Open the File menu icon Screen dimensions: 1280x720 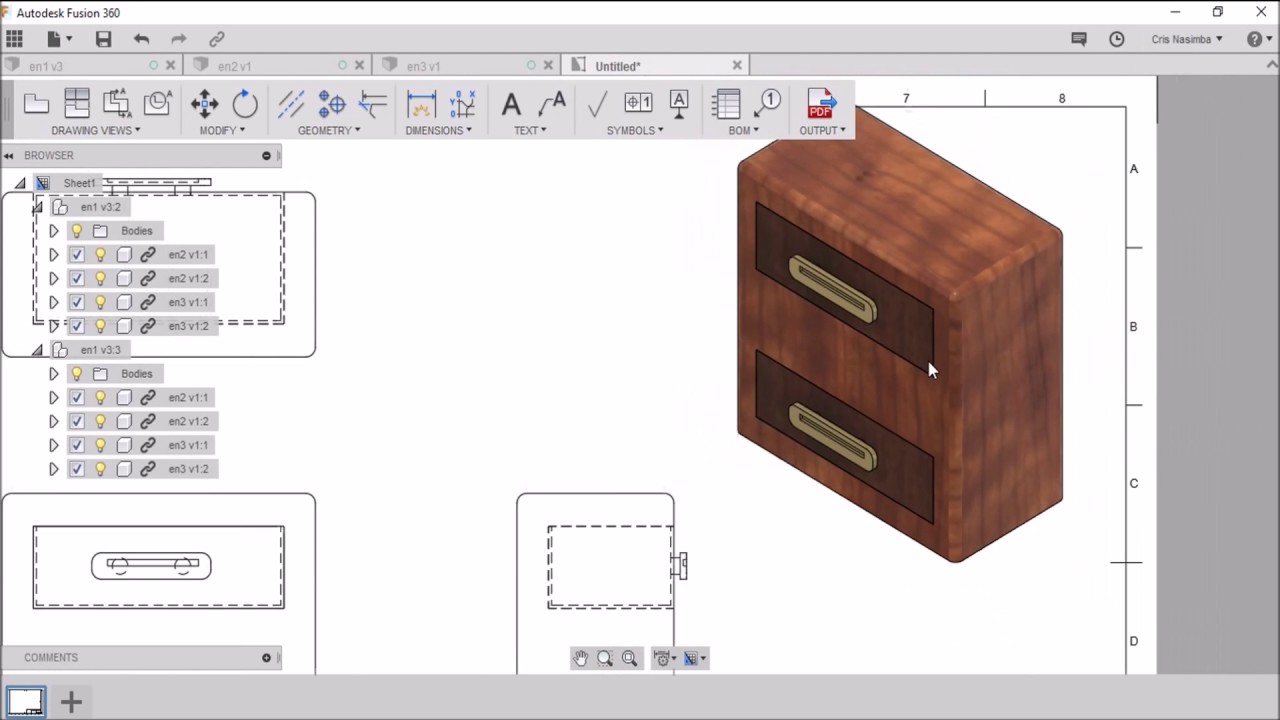coord(59,39)
